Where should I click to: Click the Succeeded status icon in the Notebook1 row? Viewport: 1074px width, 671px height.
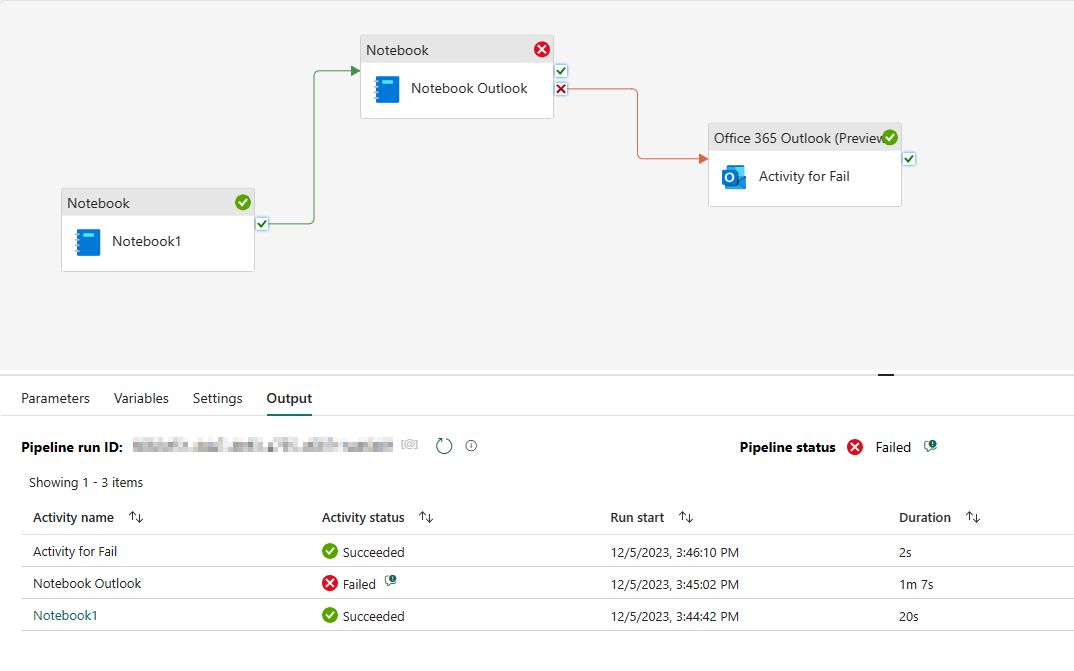(x=329, y=615)
